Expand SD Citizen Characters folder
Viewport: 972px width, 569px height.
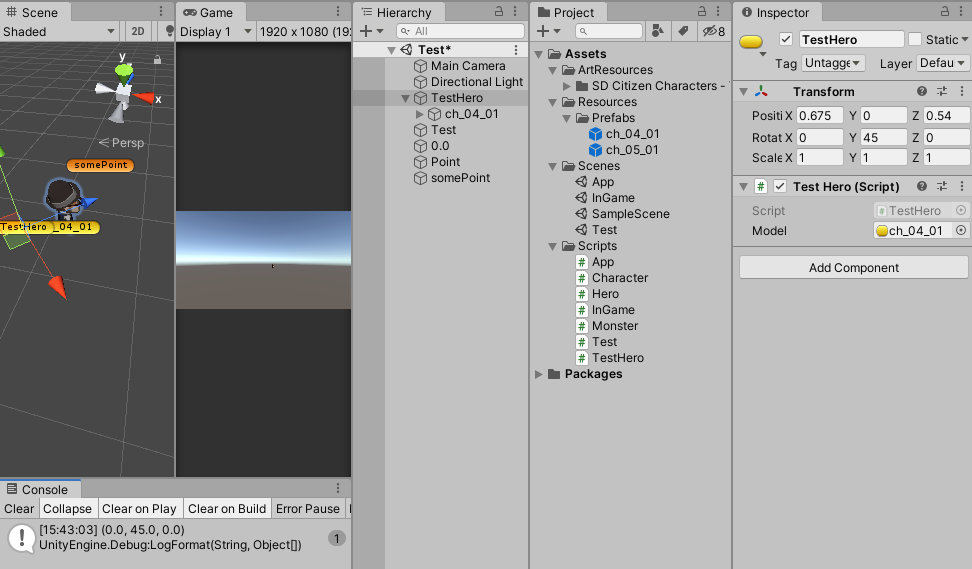pyautogui.click(x=567, y=86)
